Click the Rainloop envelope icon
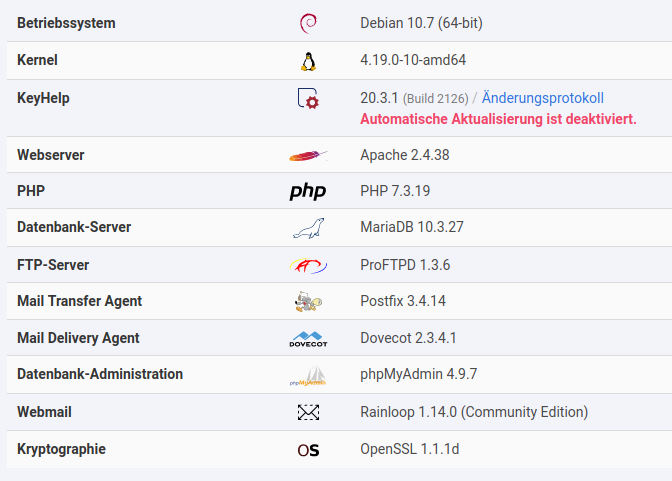The width and height of the screenshot is (672, 481). click(x=307, y=412)
